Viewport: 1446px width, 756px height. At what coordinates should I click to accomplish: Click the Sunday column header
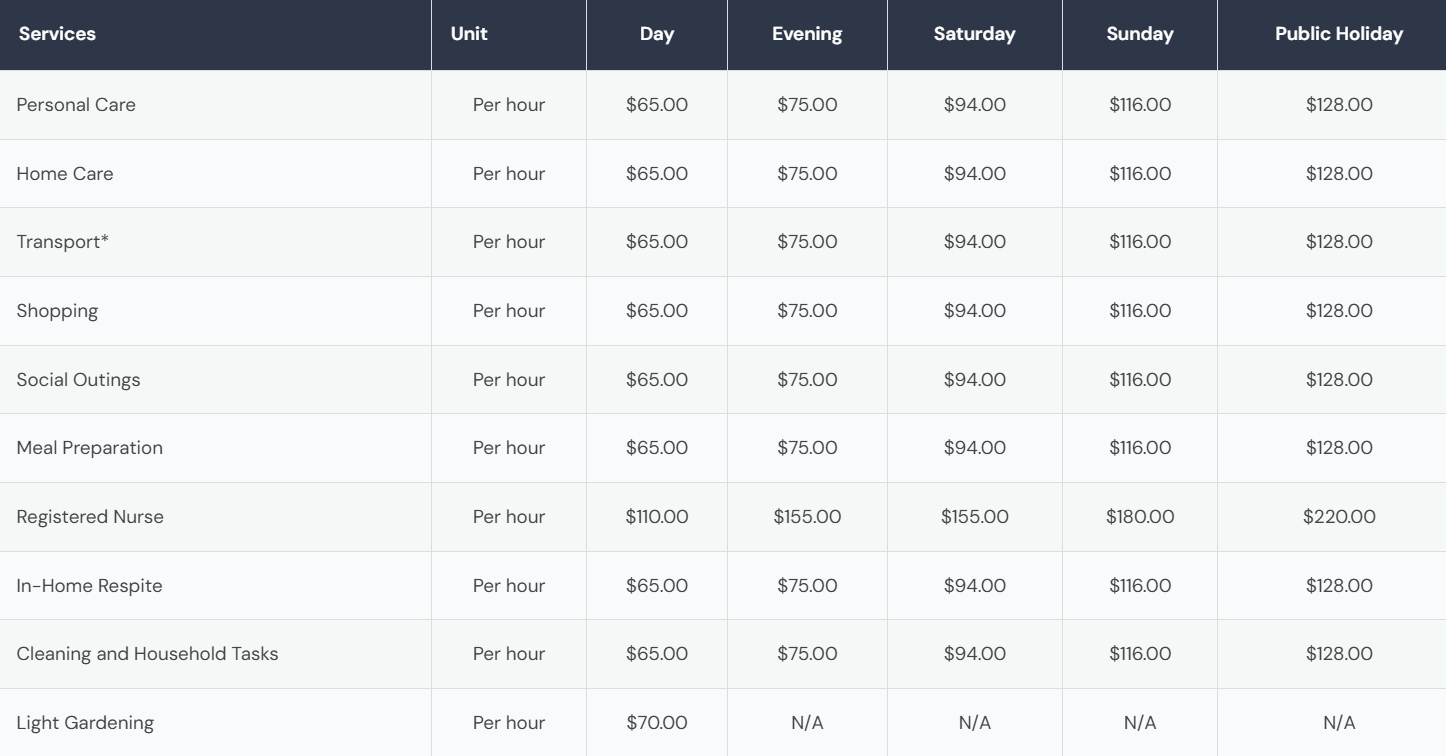point(1140,34)
